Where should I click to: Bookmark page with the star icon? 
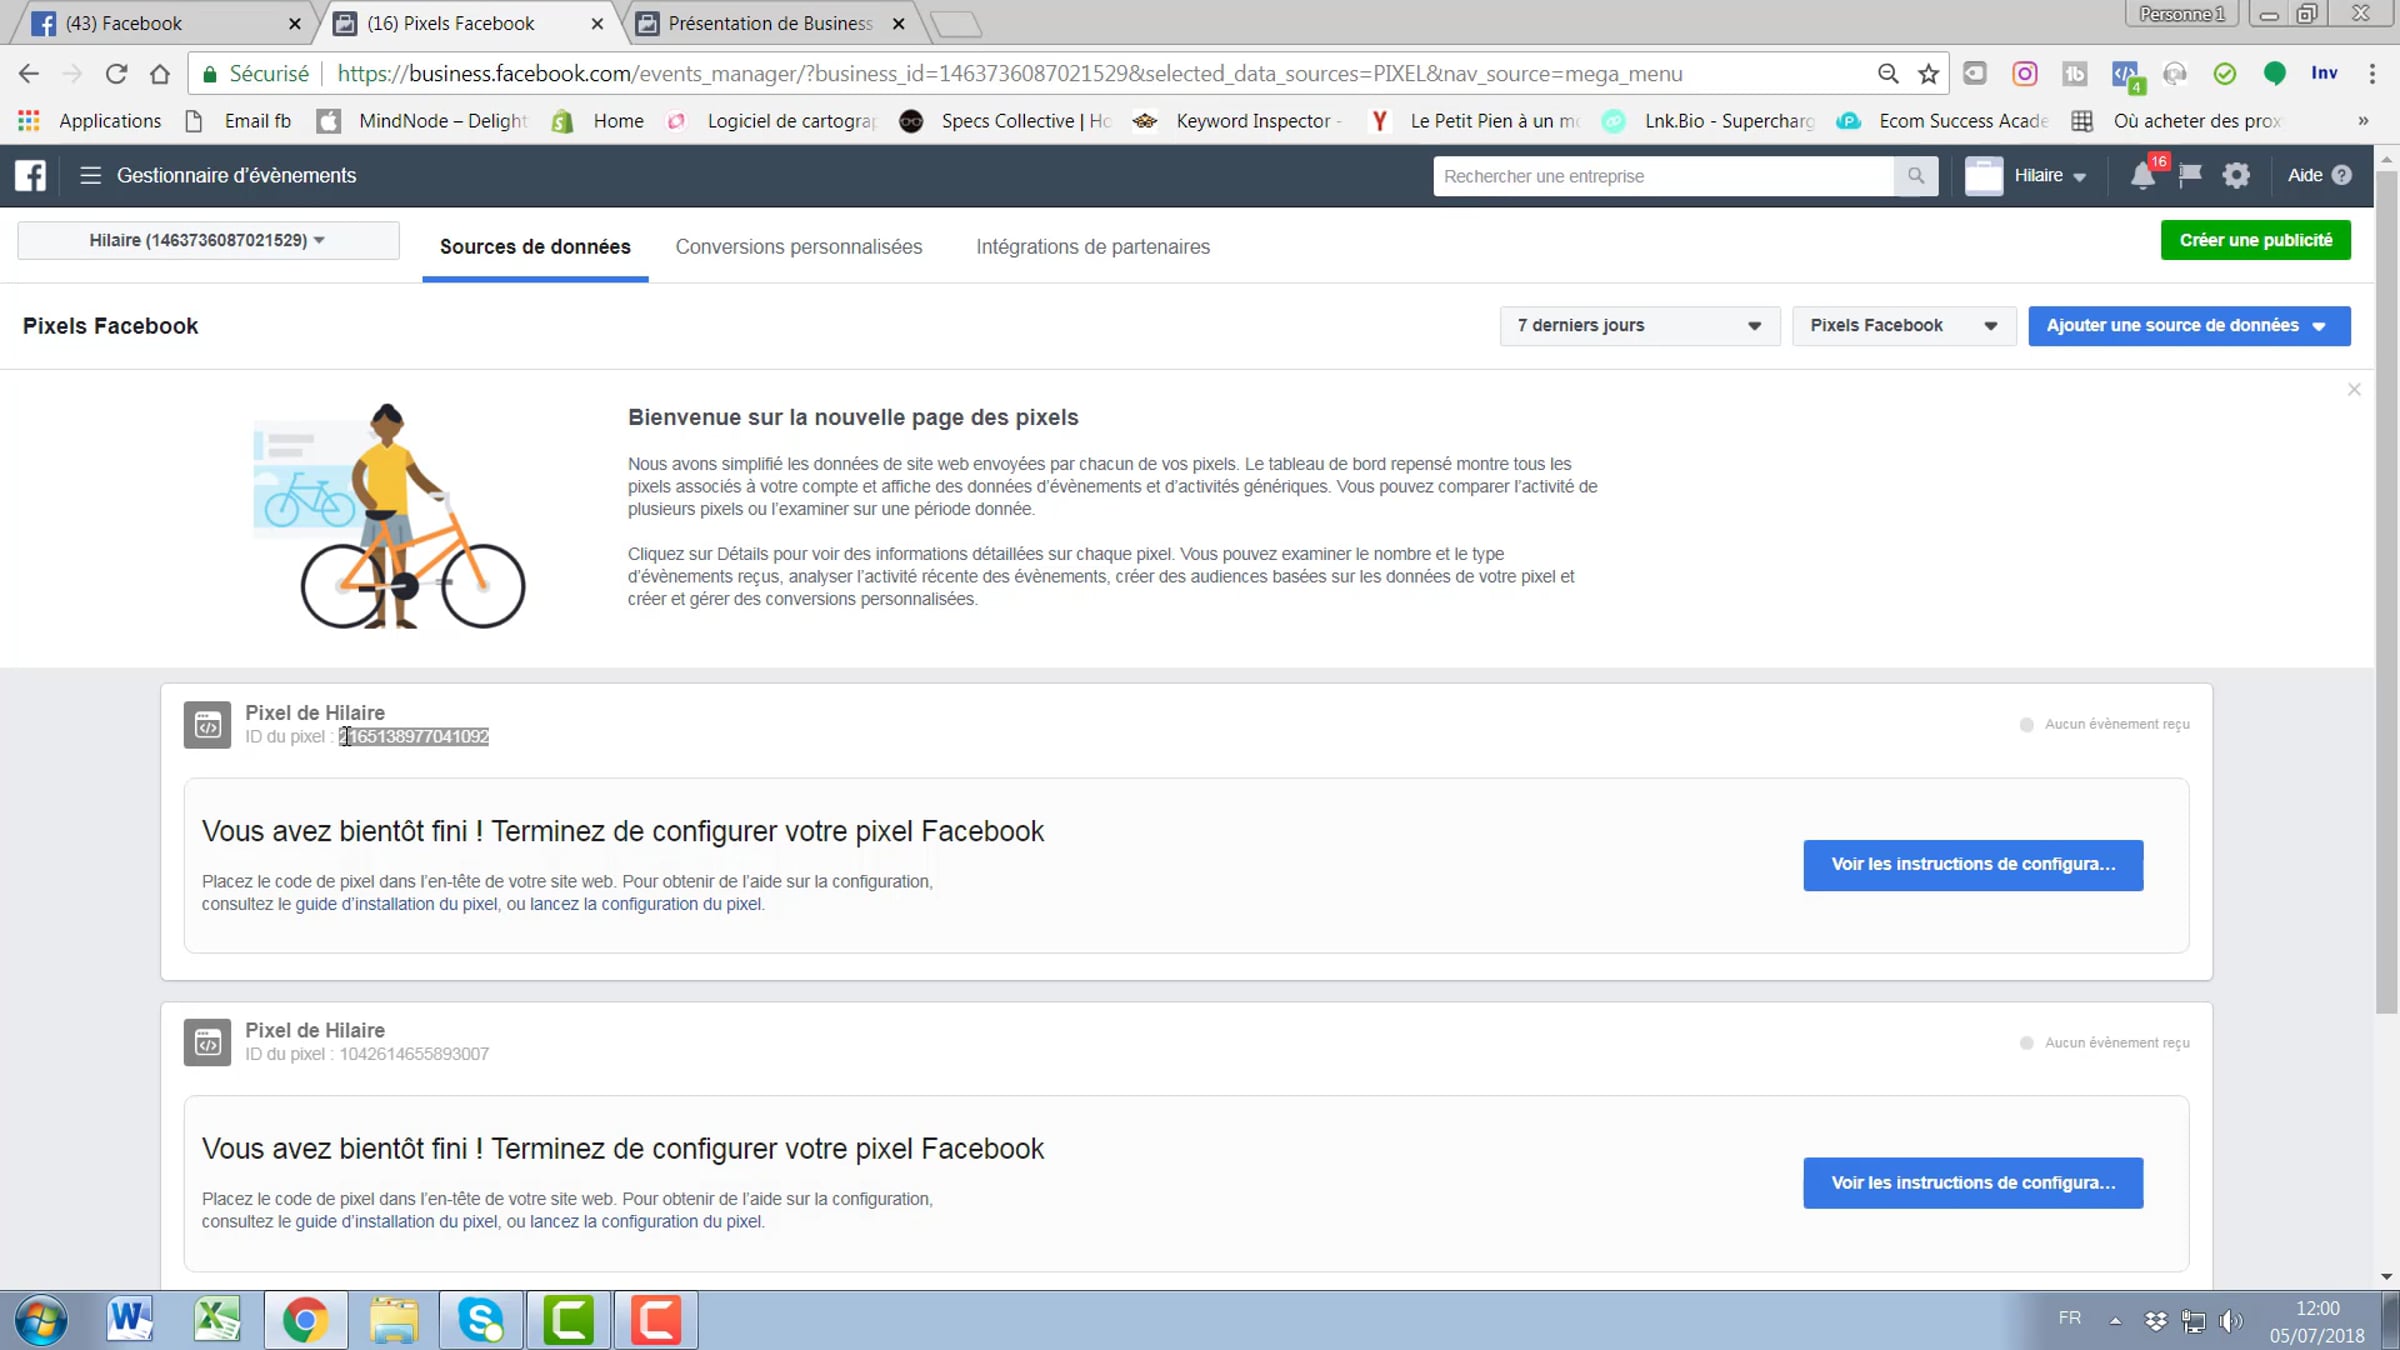tap(1928, 74)
